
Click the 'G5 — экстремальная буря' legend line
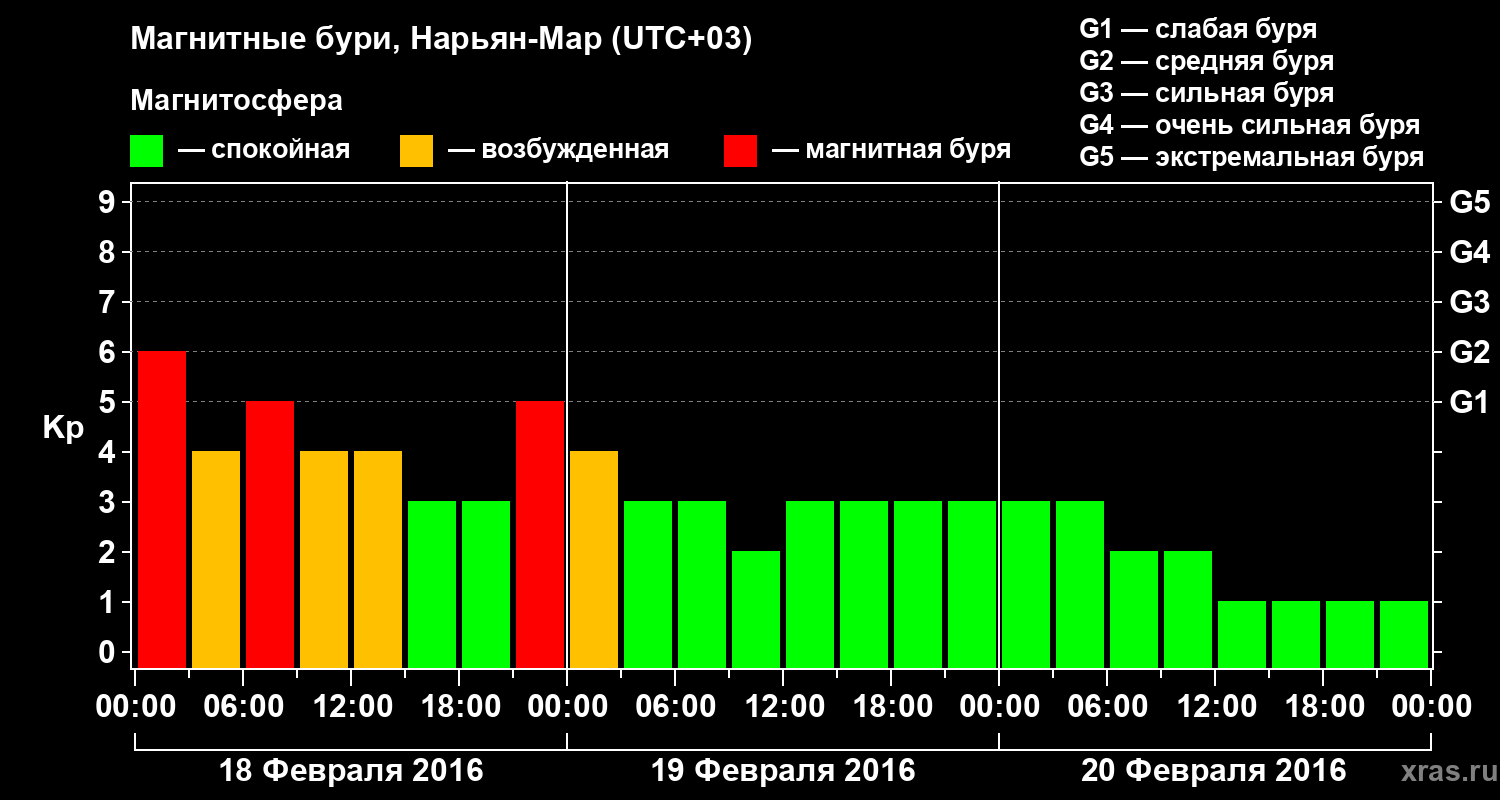(x=1252, y=158)
